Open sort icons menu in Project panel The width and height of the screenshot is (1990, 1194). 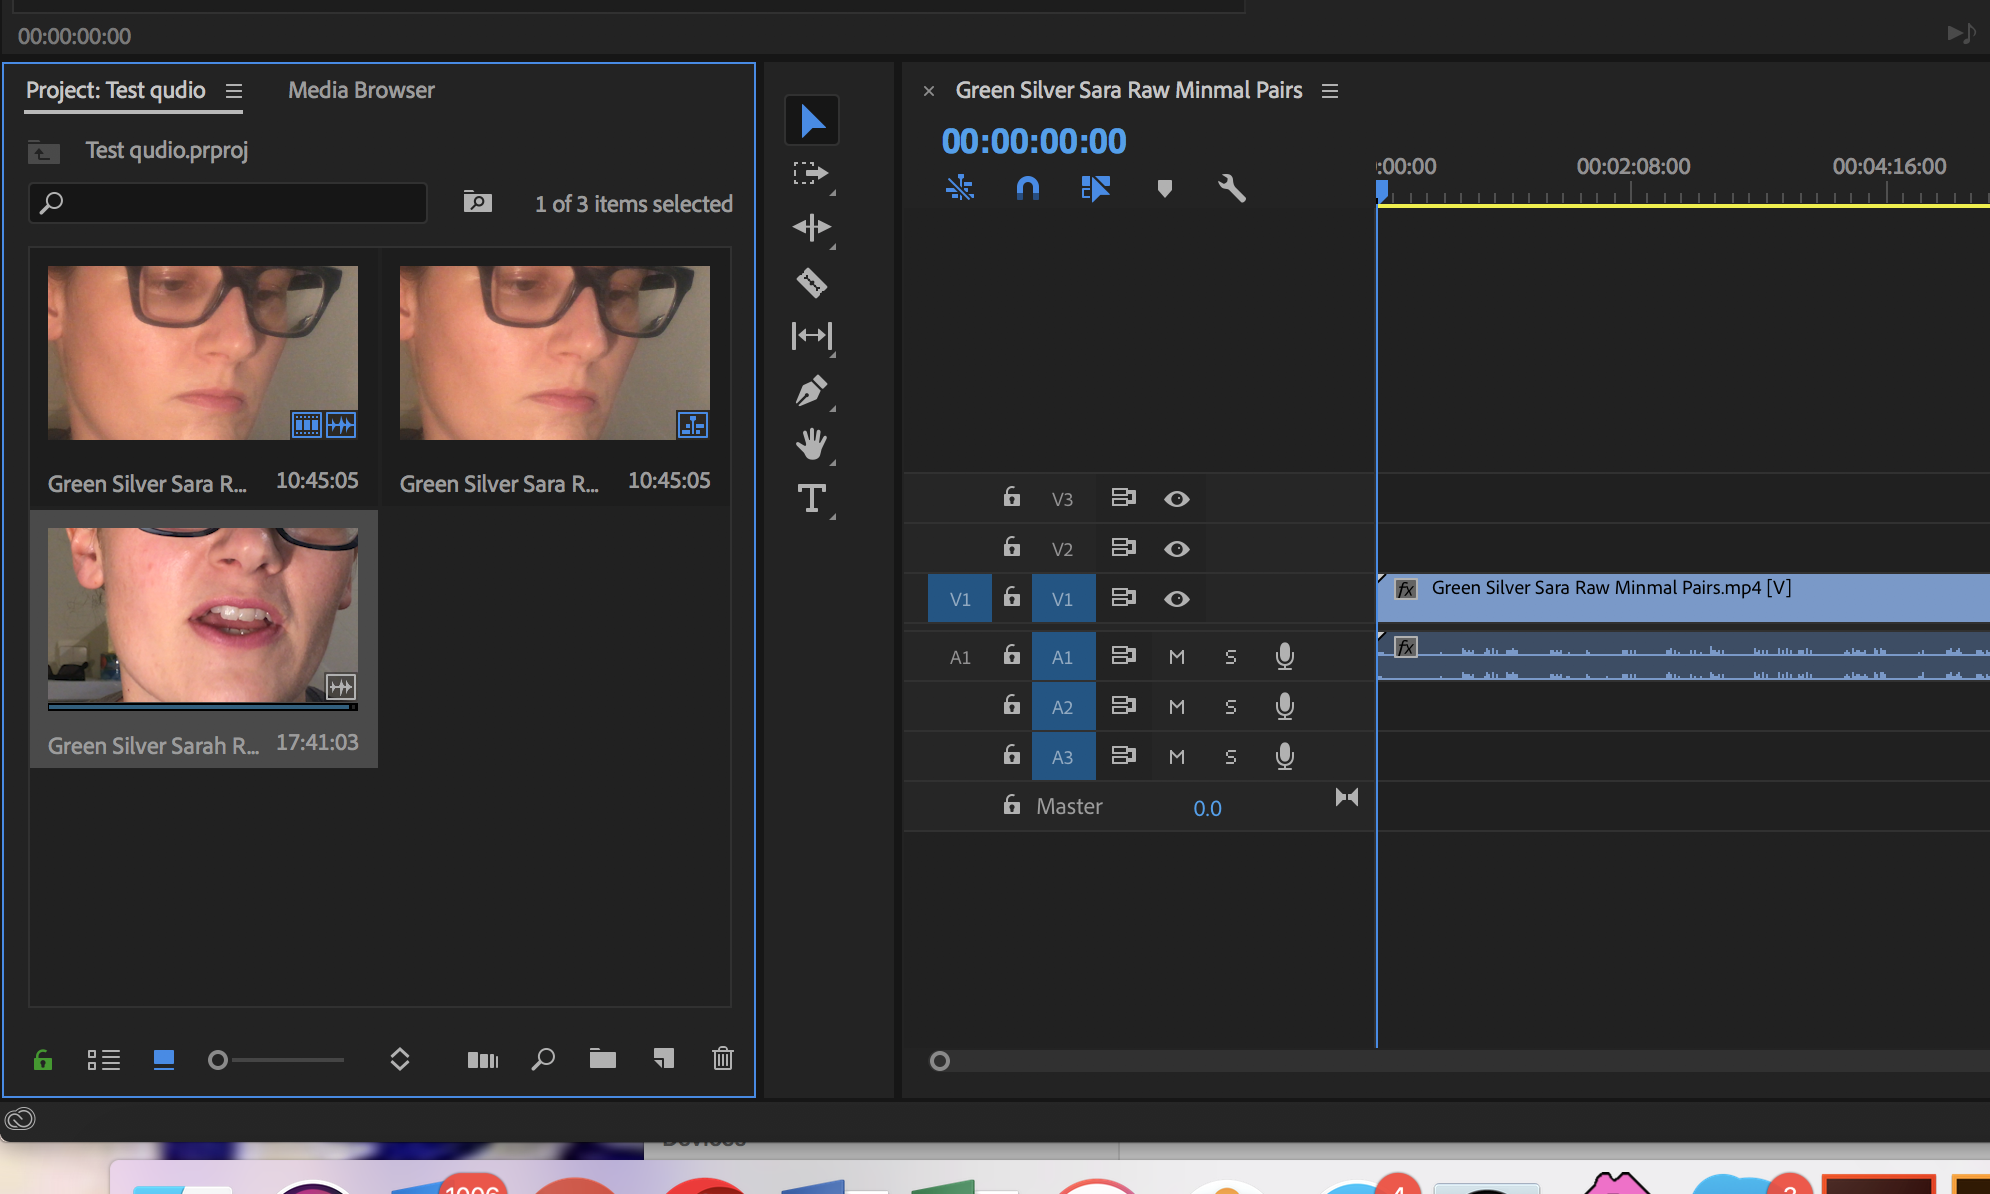(x=399, y=1059)
